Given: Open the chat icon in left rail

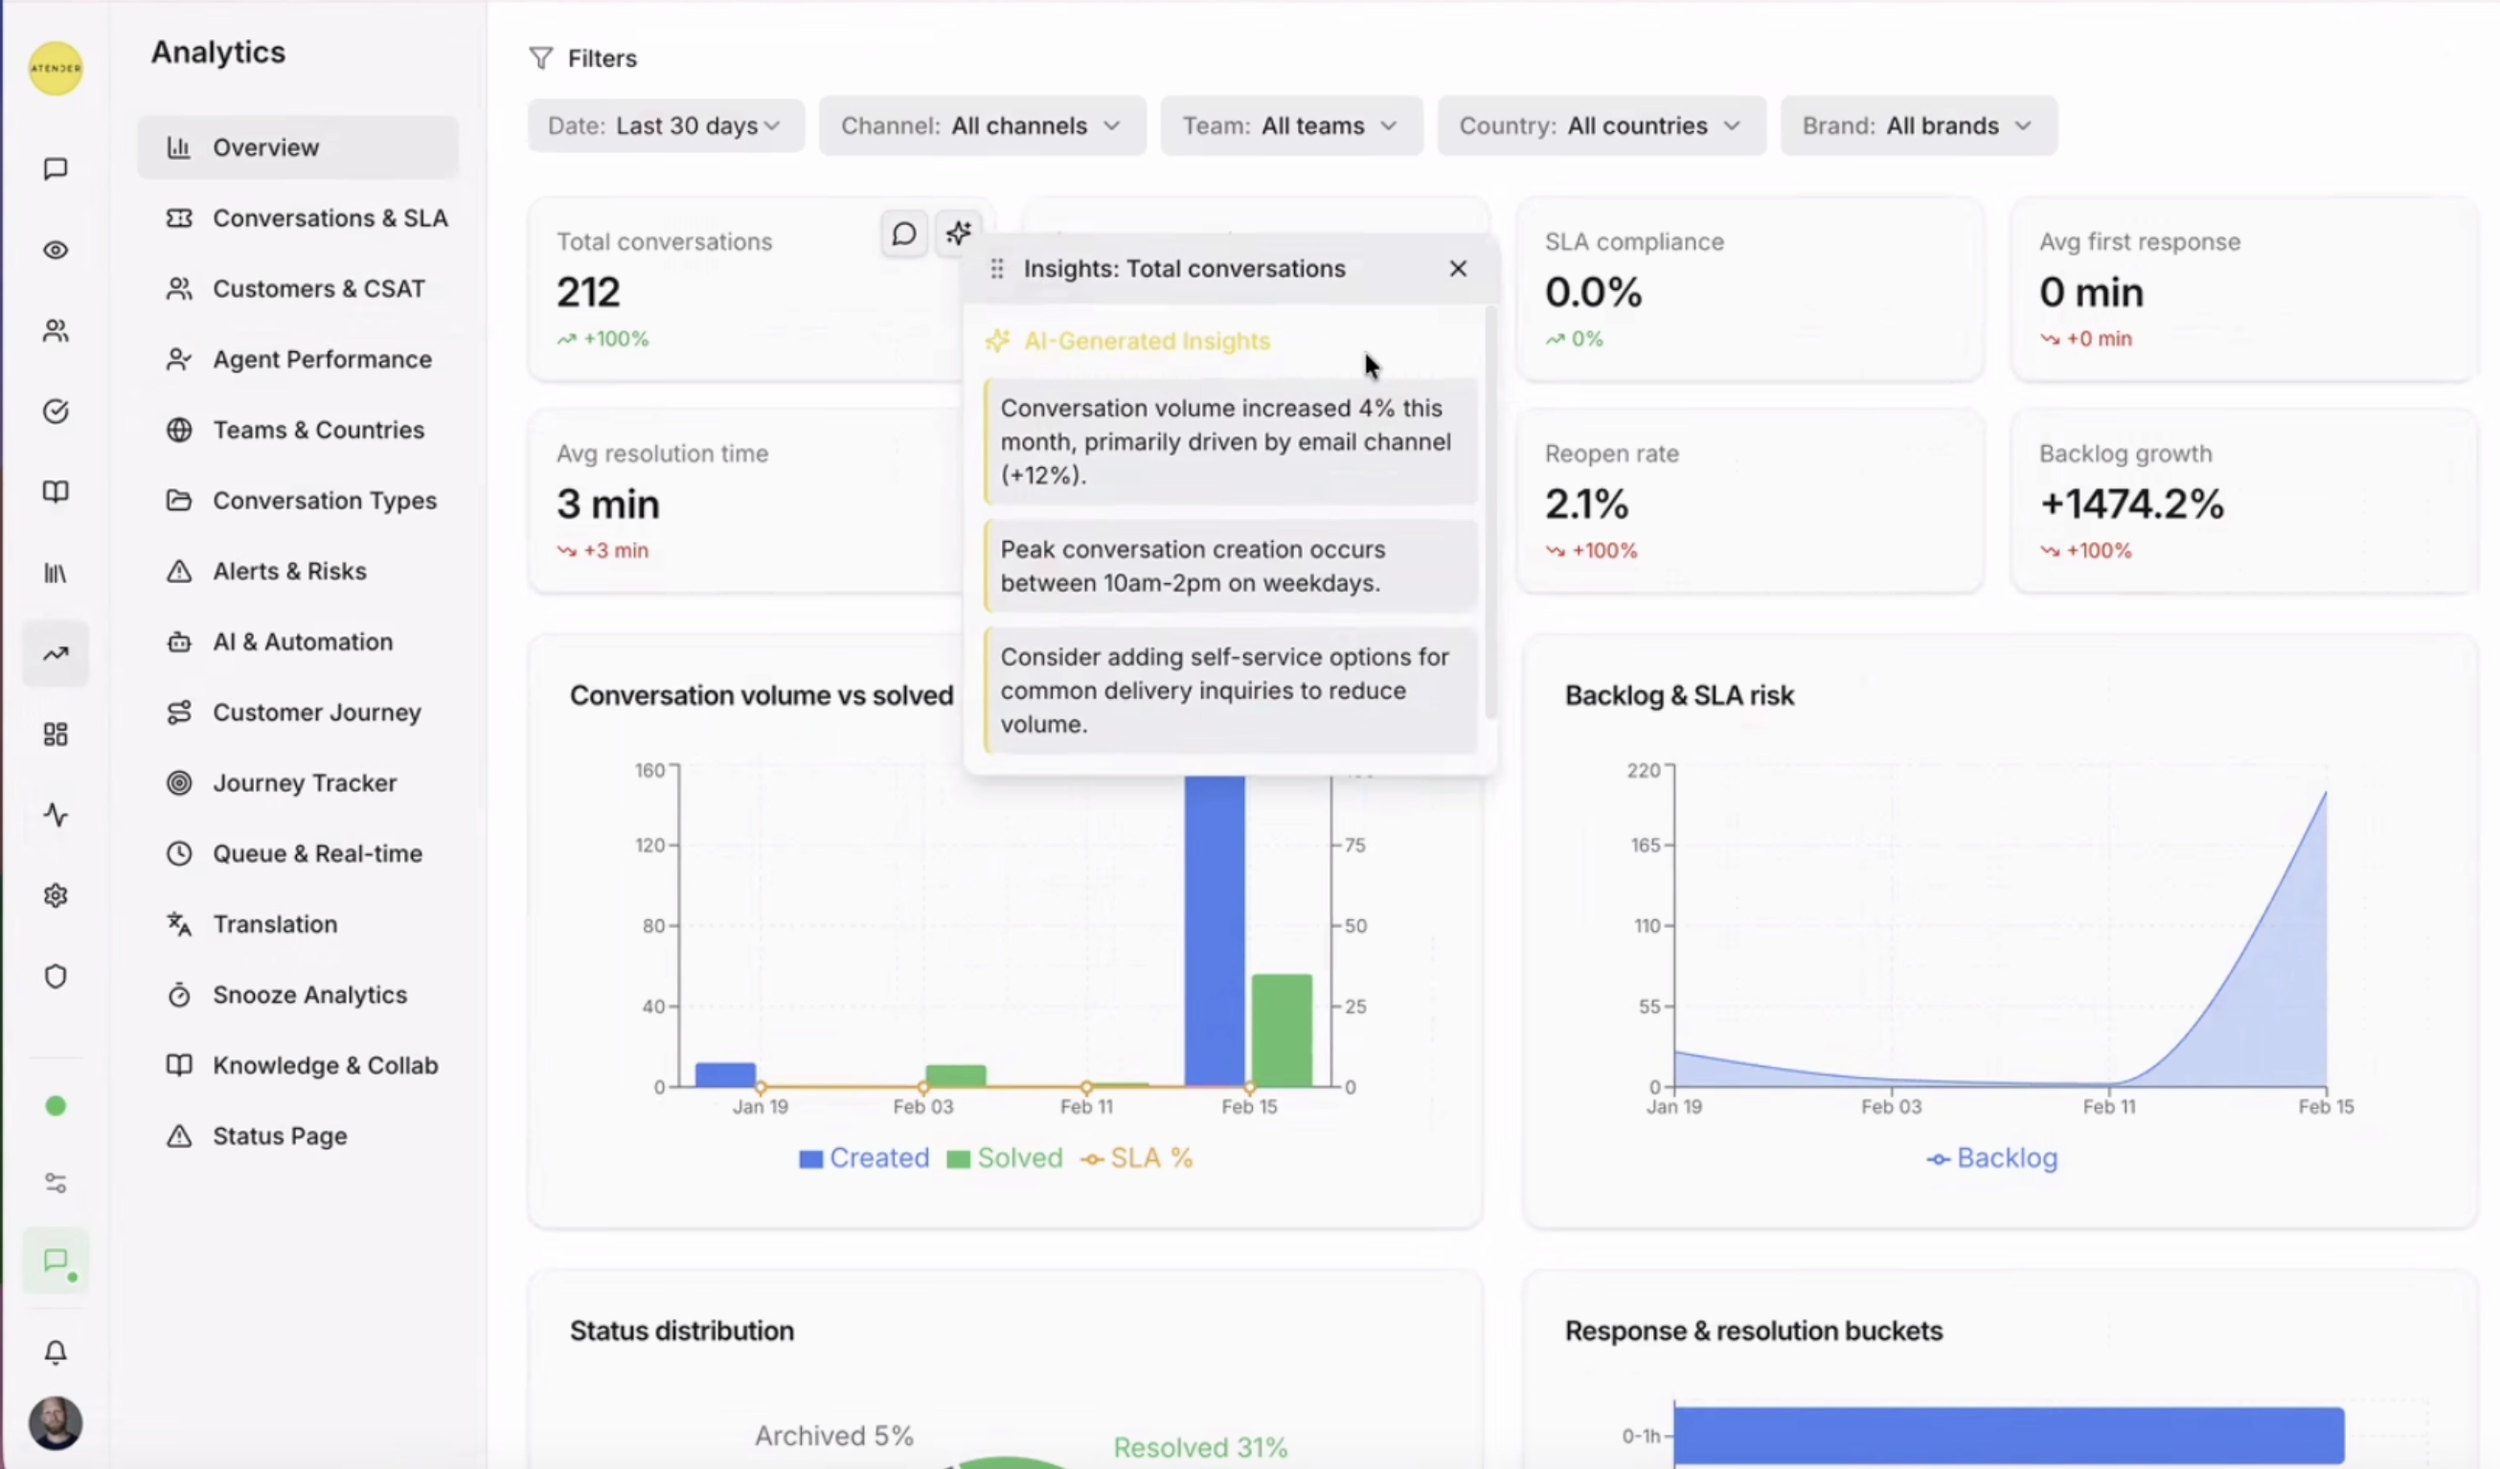Looking at the screenshot, I should tap(56, 169).
